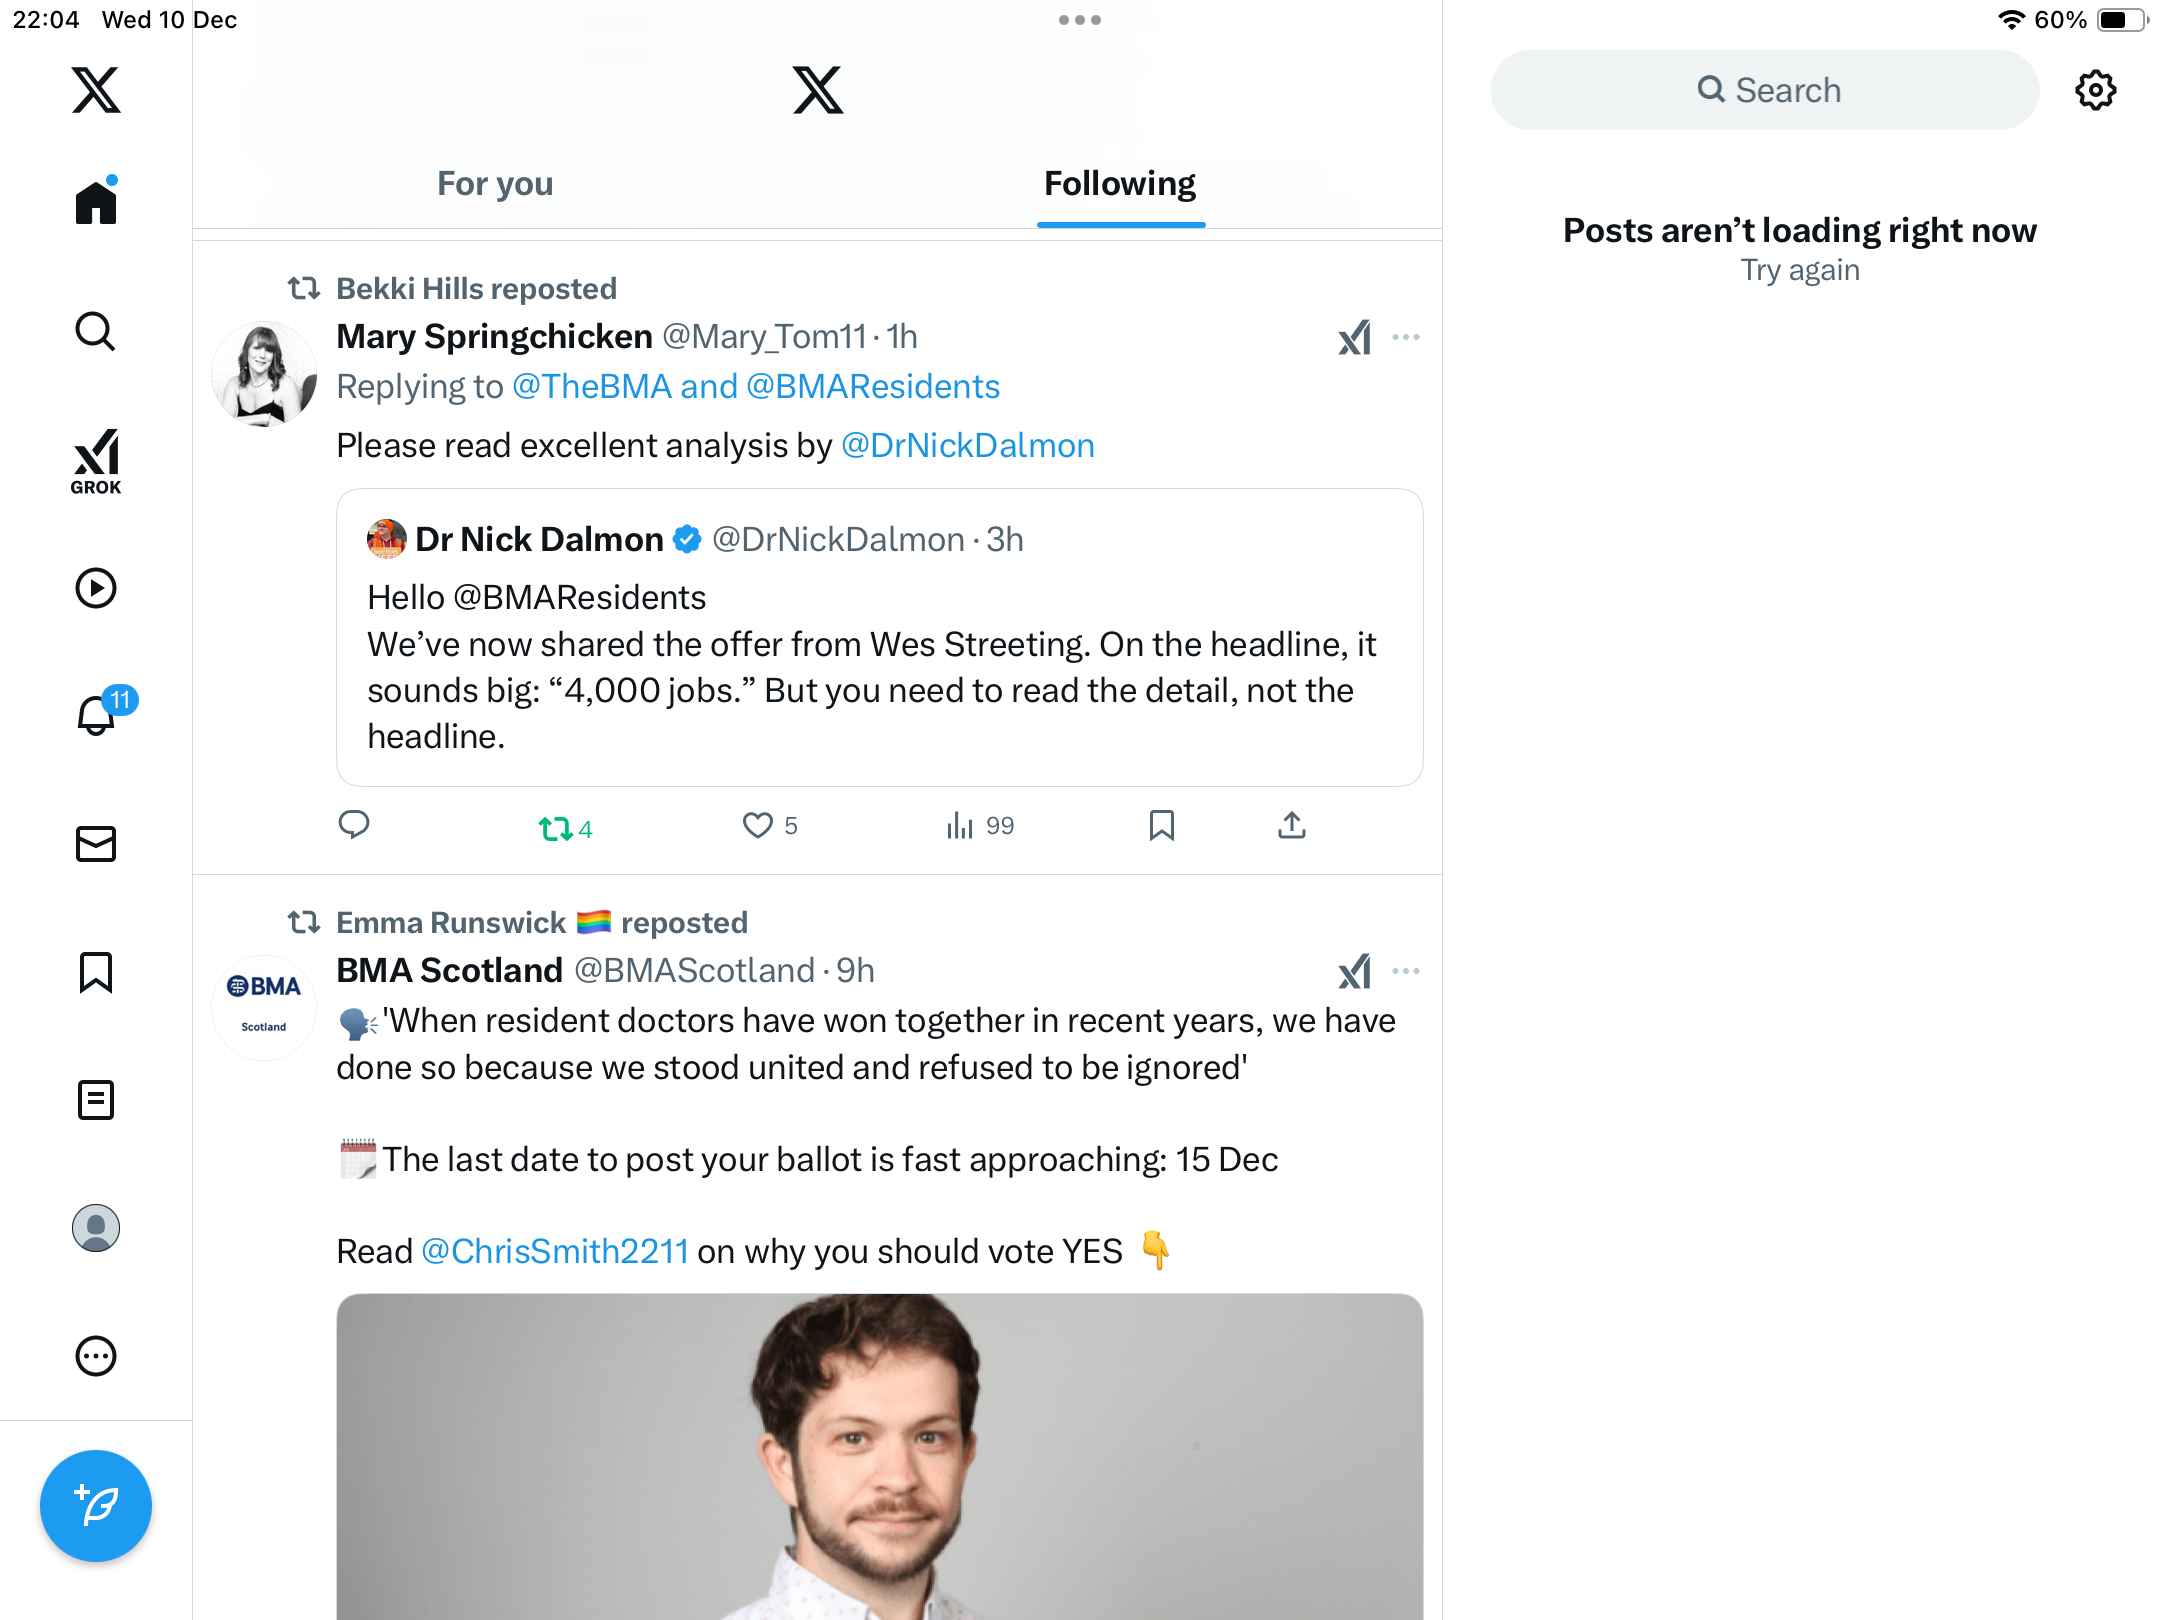The image size is (2160, 1620).
Task: Toggle repost on Mary Springchicken's post
Action: (556, 828)
